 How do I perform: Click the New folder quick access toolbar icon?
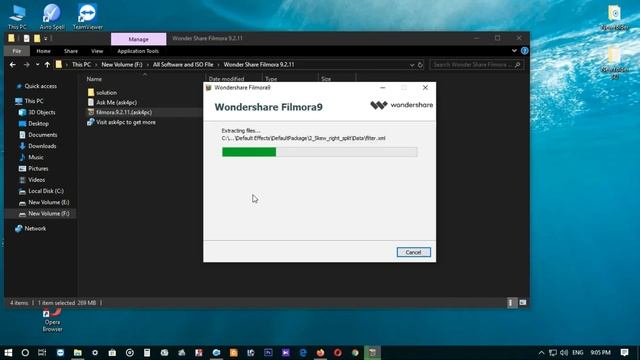[37, 38]
